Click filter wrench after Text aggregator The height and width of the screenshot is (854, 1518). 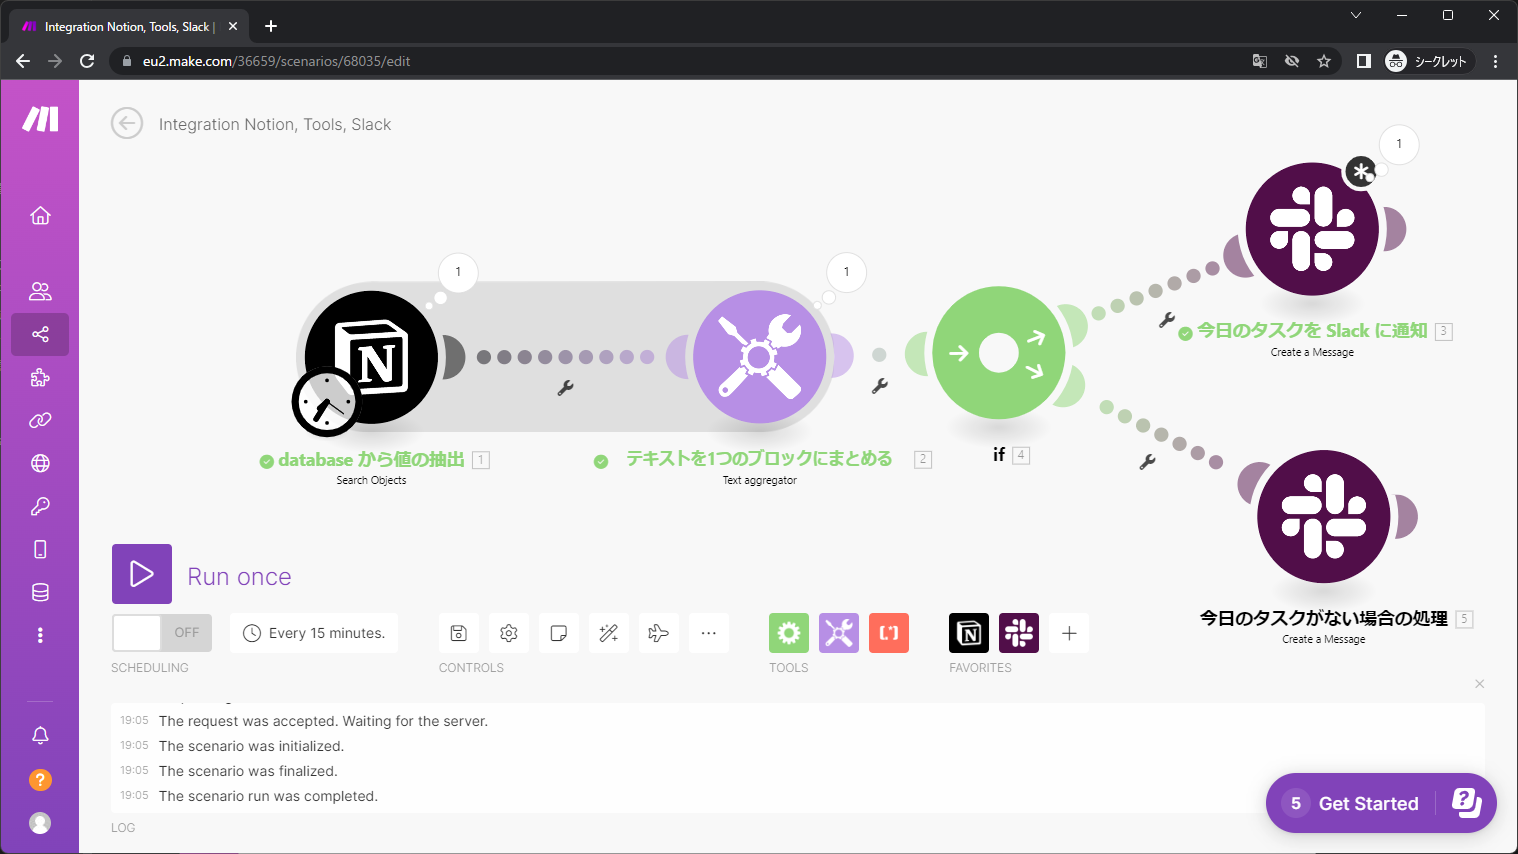pyautogui.click(x=879, y=386)
